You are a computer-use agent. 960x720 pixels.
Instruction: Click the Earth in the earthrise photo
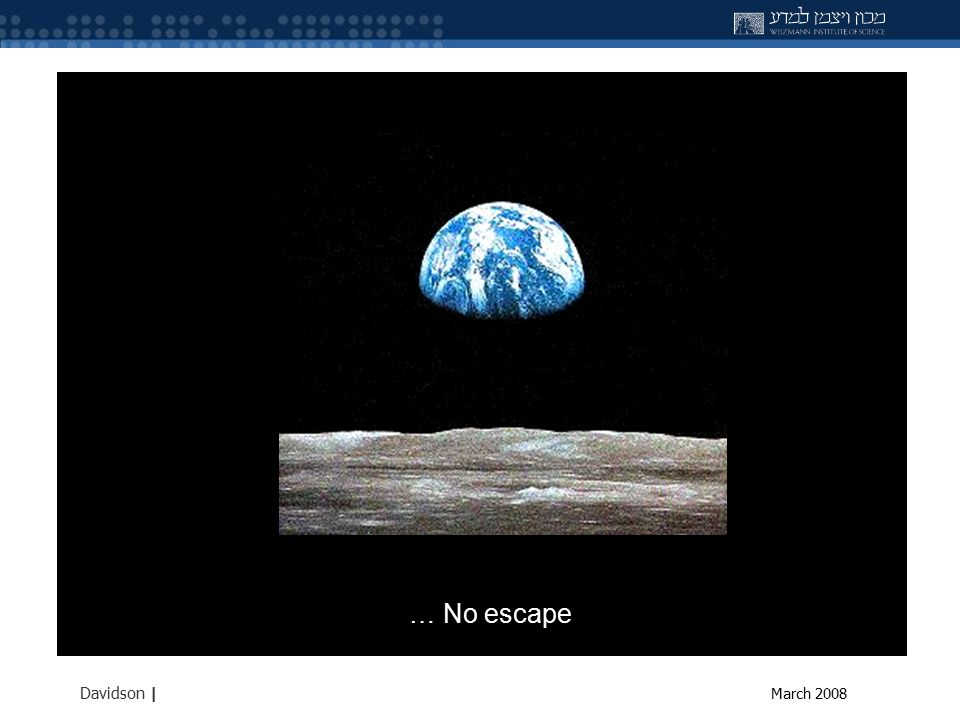(501, 260)
